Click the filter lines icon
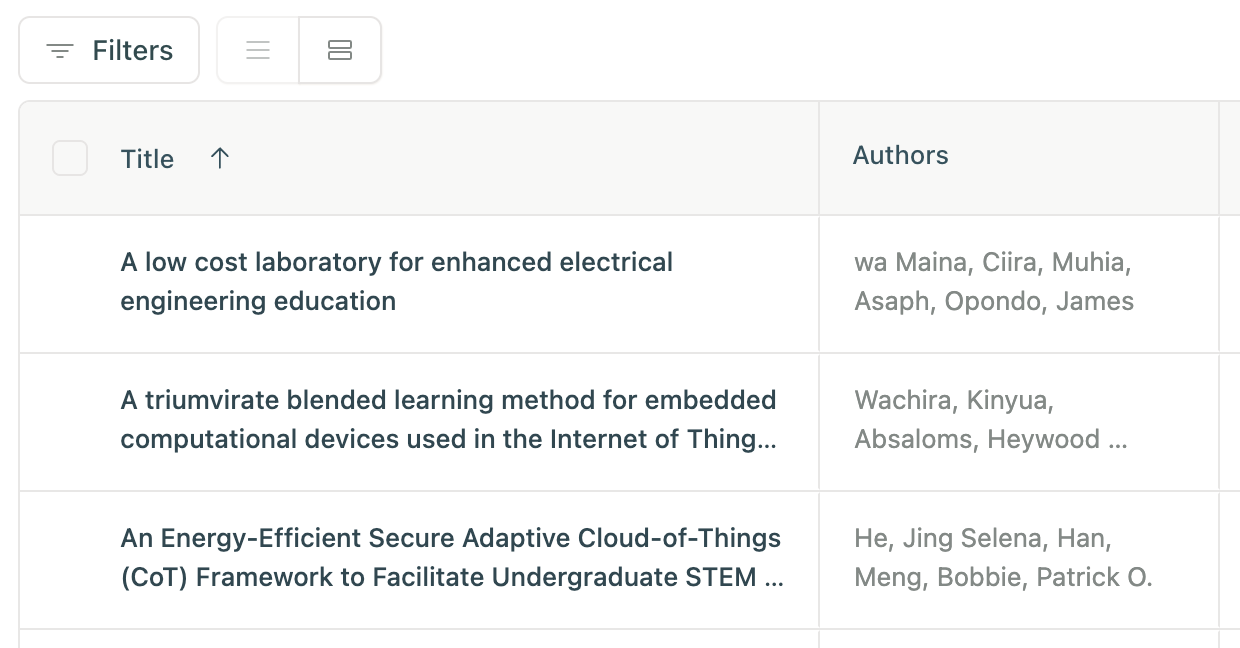This screenshot has width=1240, height=648. (x=60, y=51)
